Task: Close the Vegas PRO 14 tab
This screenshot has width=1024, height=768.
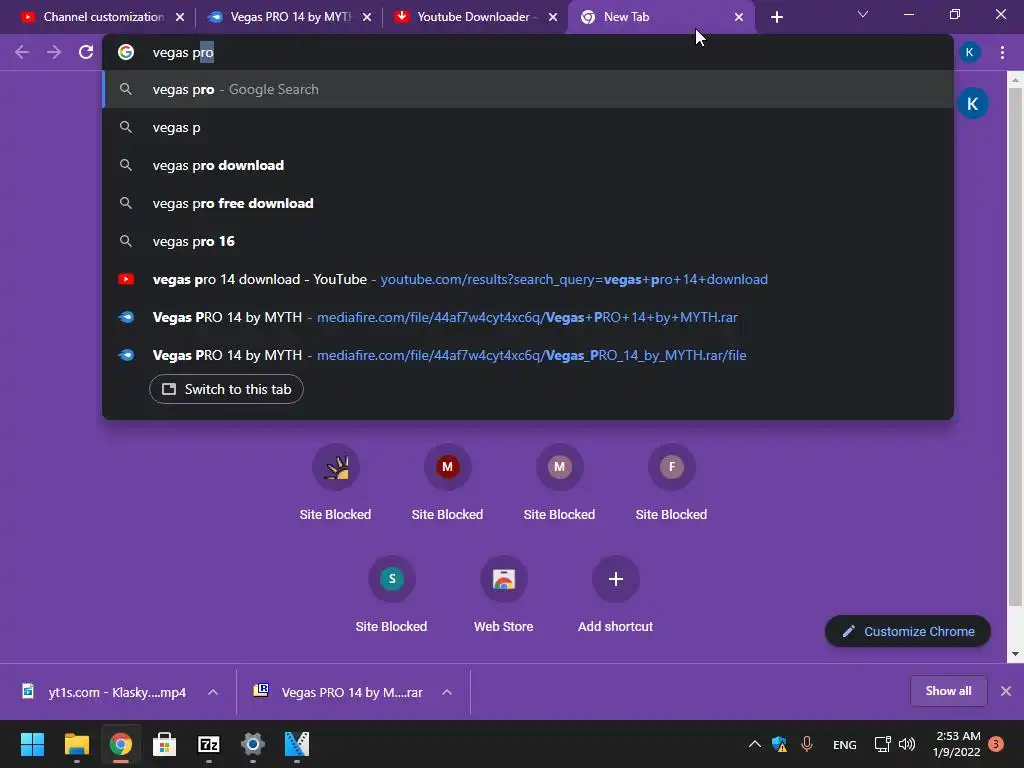Action: (x=366, y=17)
